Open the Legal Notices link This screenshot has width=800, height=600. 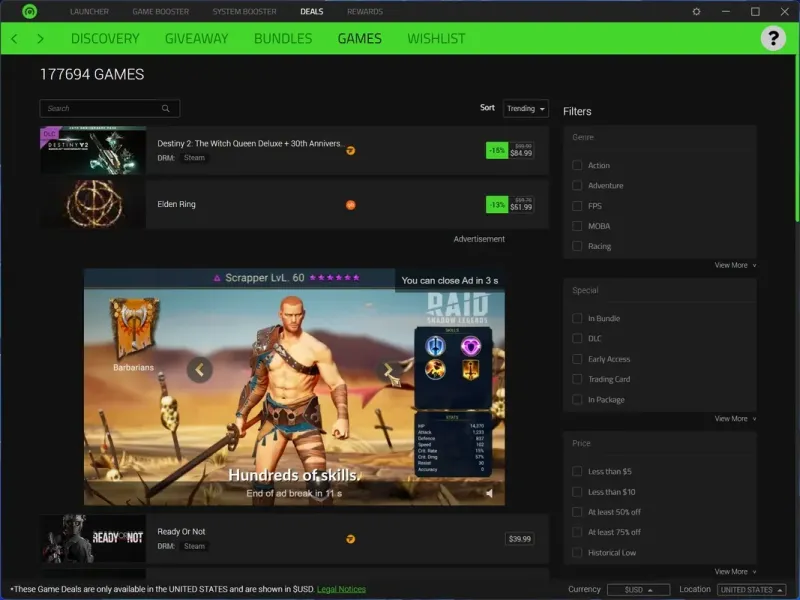click(x=341, y=589)
